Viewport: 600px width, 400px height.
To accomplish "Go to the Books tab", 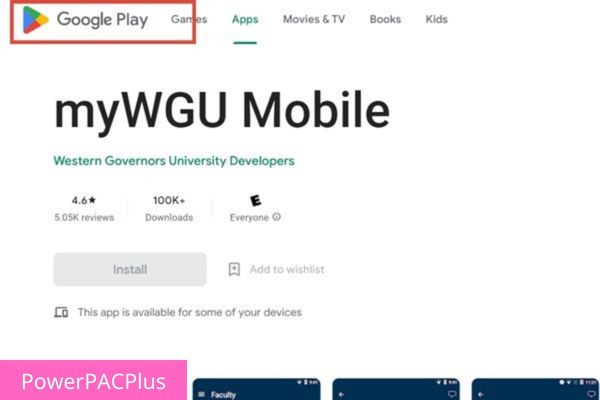I will [x=385, y=19].
